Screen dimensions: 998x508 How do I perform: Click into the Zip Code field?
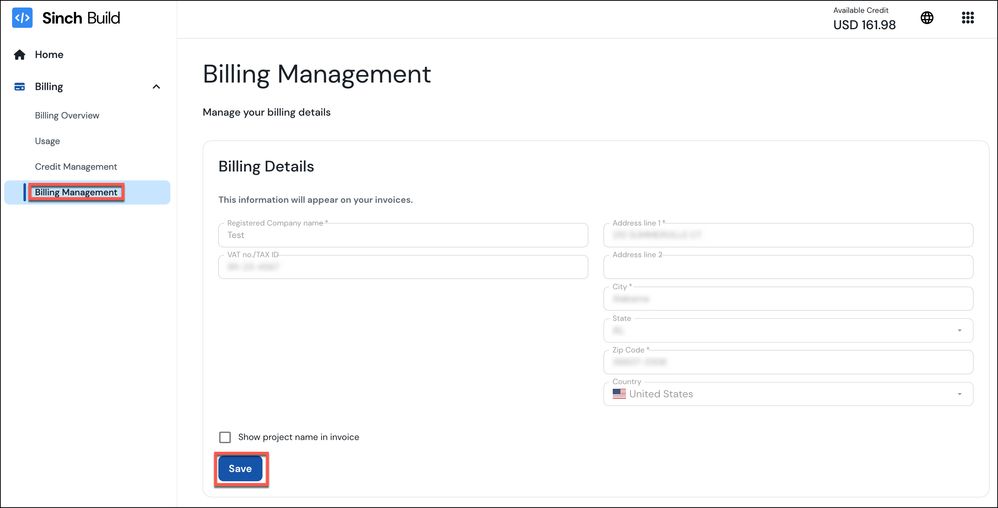tap(788, 362)
